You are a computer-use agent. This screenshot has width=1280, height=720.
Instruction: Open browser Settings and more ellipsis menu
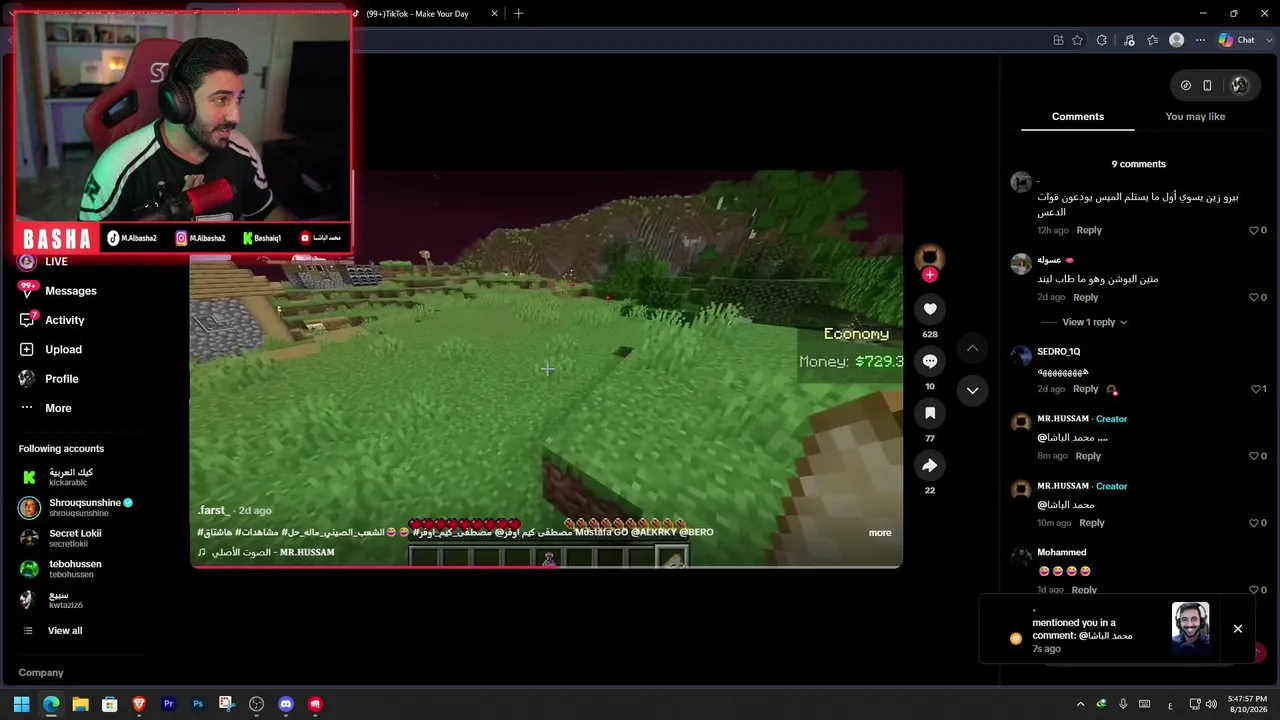coord(1201,40)
